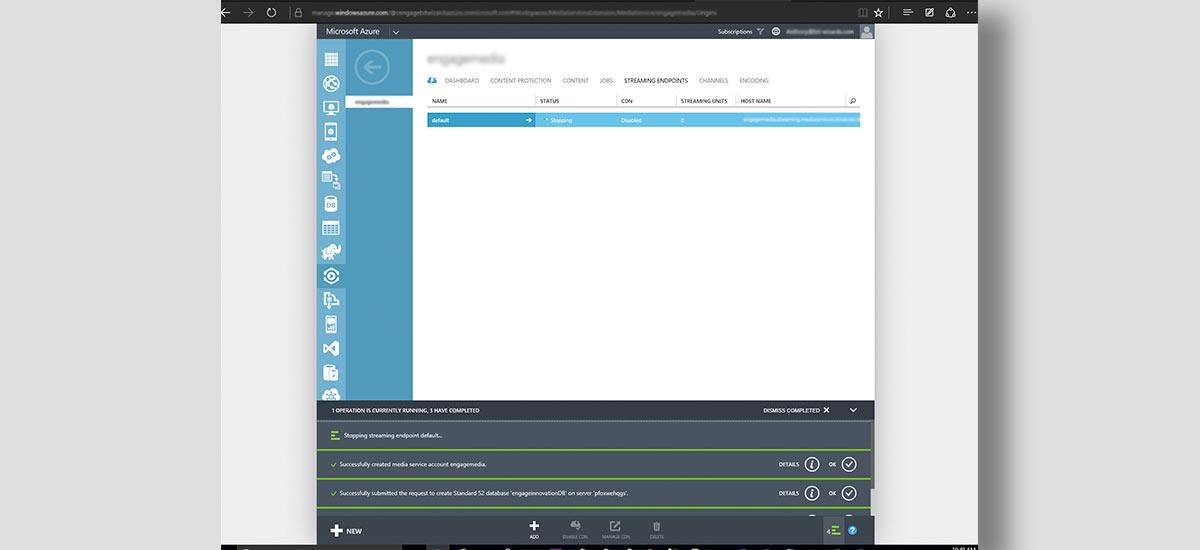This screenshot has width=1200, height=550.
Task: Toggle the notifications count indicator
Action: (834, 530)
